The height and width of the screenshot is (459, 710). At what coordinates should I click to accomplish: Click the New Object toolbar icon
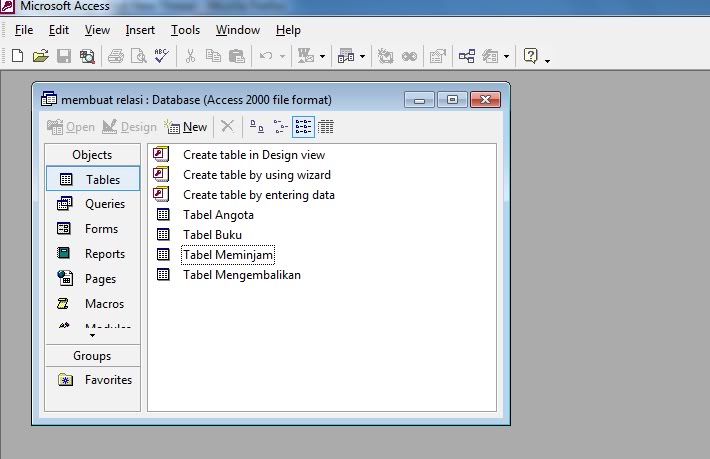[490, 56]
